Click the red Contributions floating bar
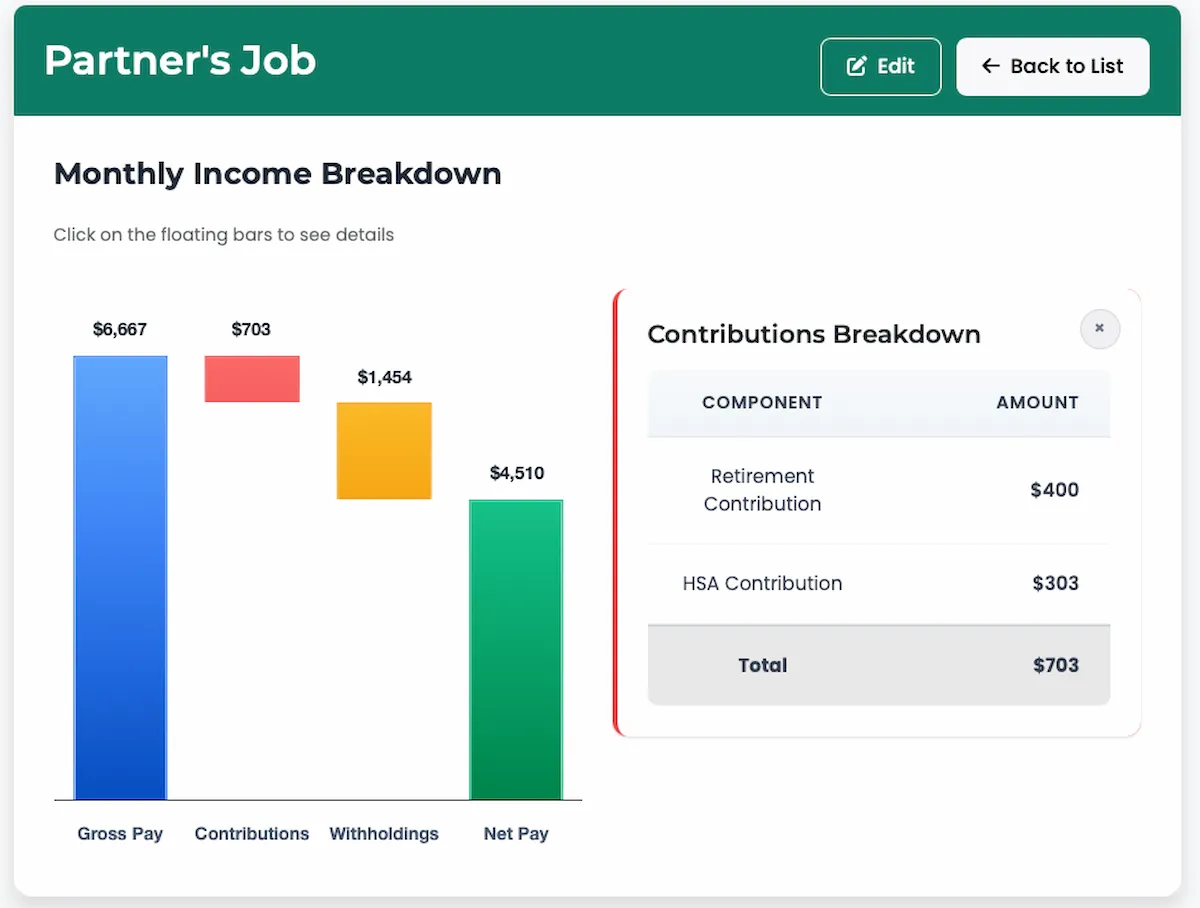This screenshot has width=1200, height=908. point(252,379)
